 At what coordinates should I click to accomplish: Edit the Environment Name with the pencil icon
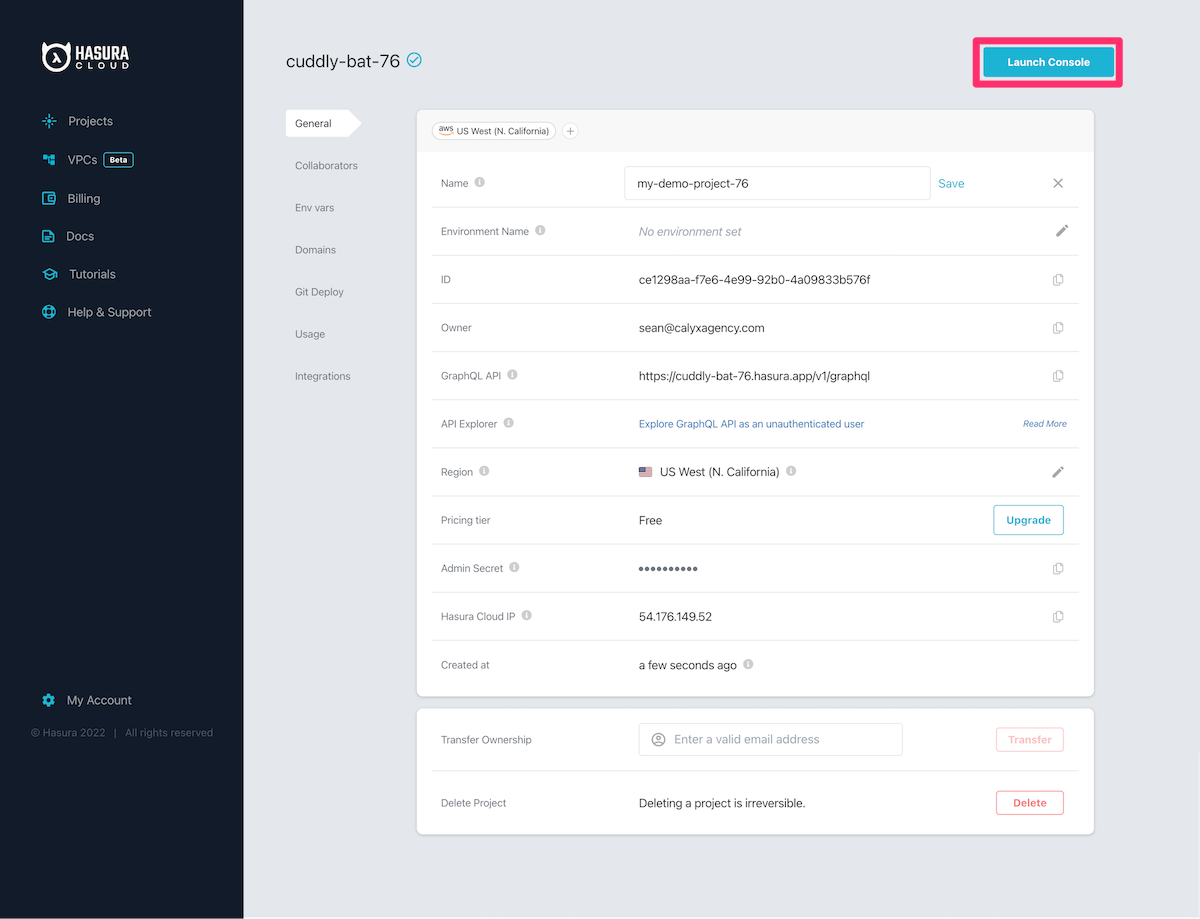coord(1062,231)
